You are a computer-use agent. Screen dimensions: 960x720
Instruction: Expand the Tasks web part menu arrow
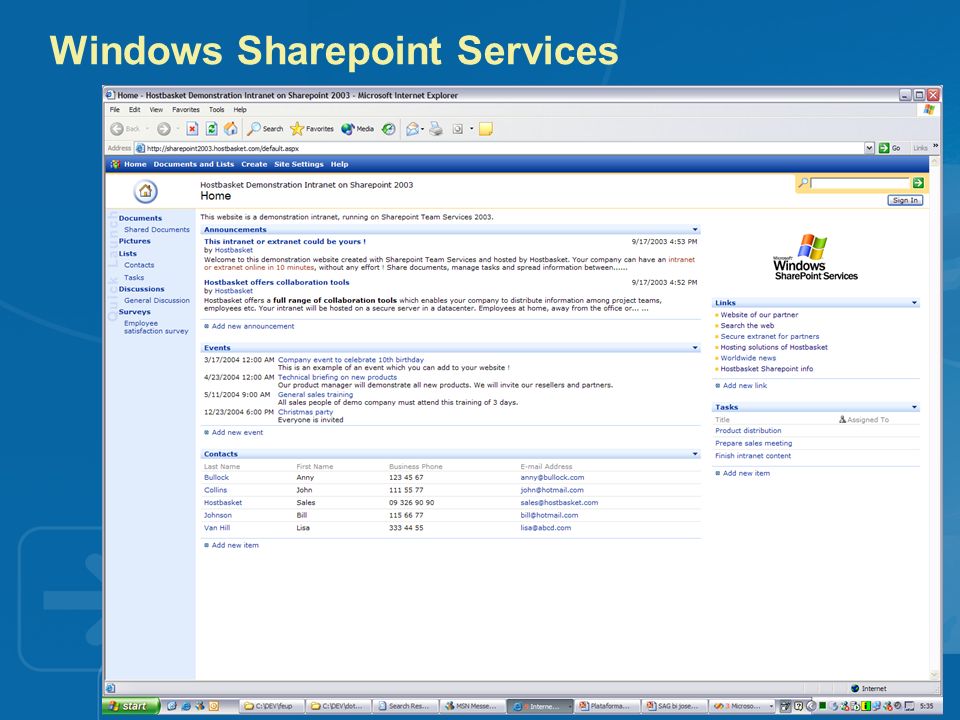pyautogui.click(x=914, y=407)
